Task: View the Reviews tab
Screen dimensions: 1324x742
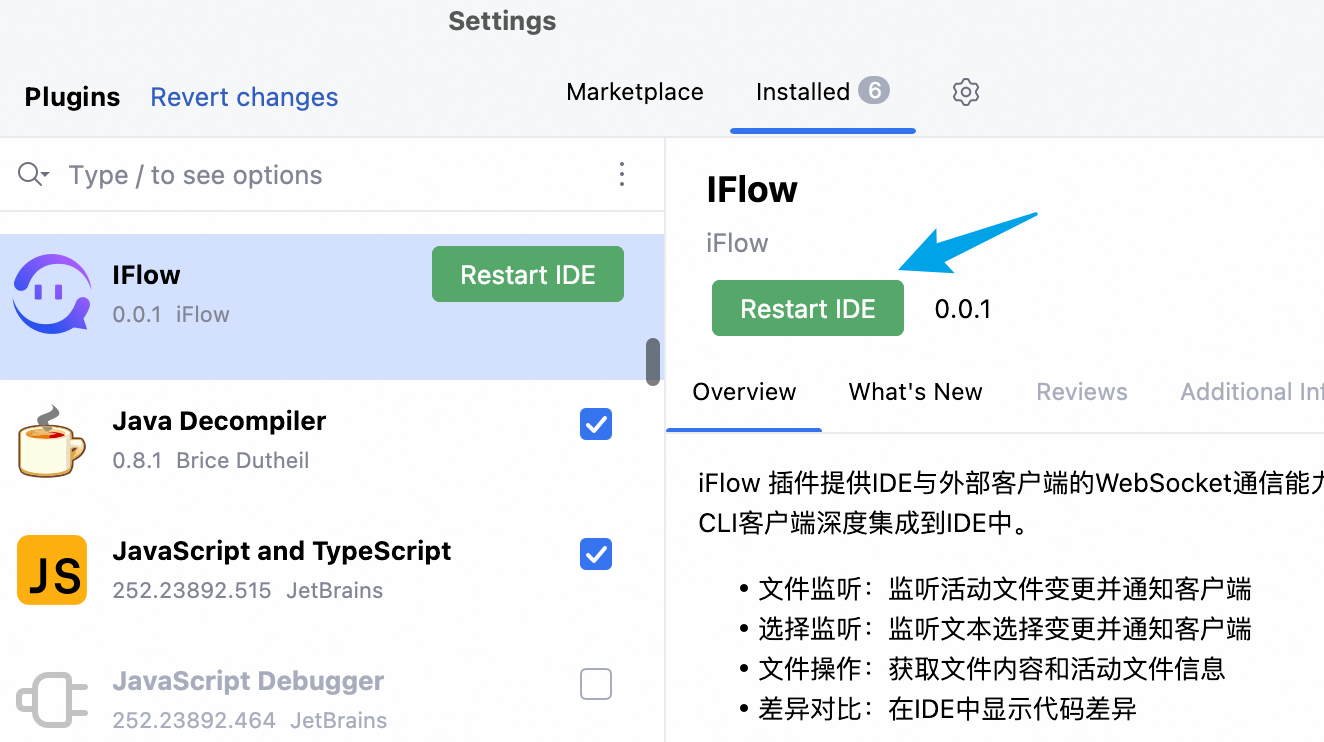Action: coord(1081,391)
